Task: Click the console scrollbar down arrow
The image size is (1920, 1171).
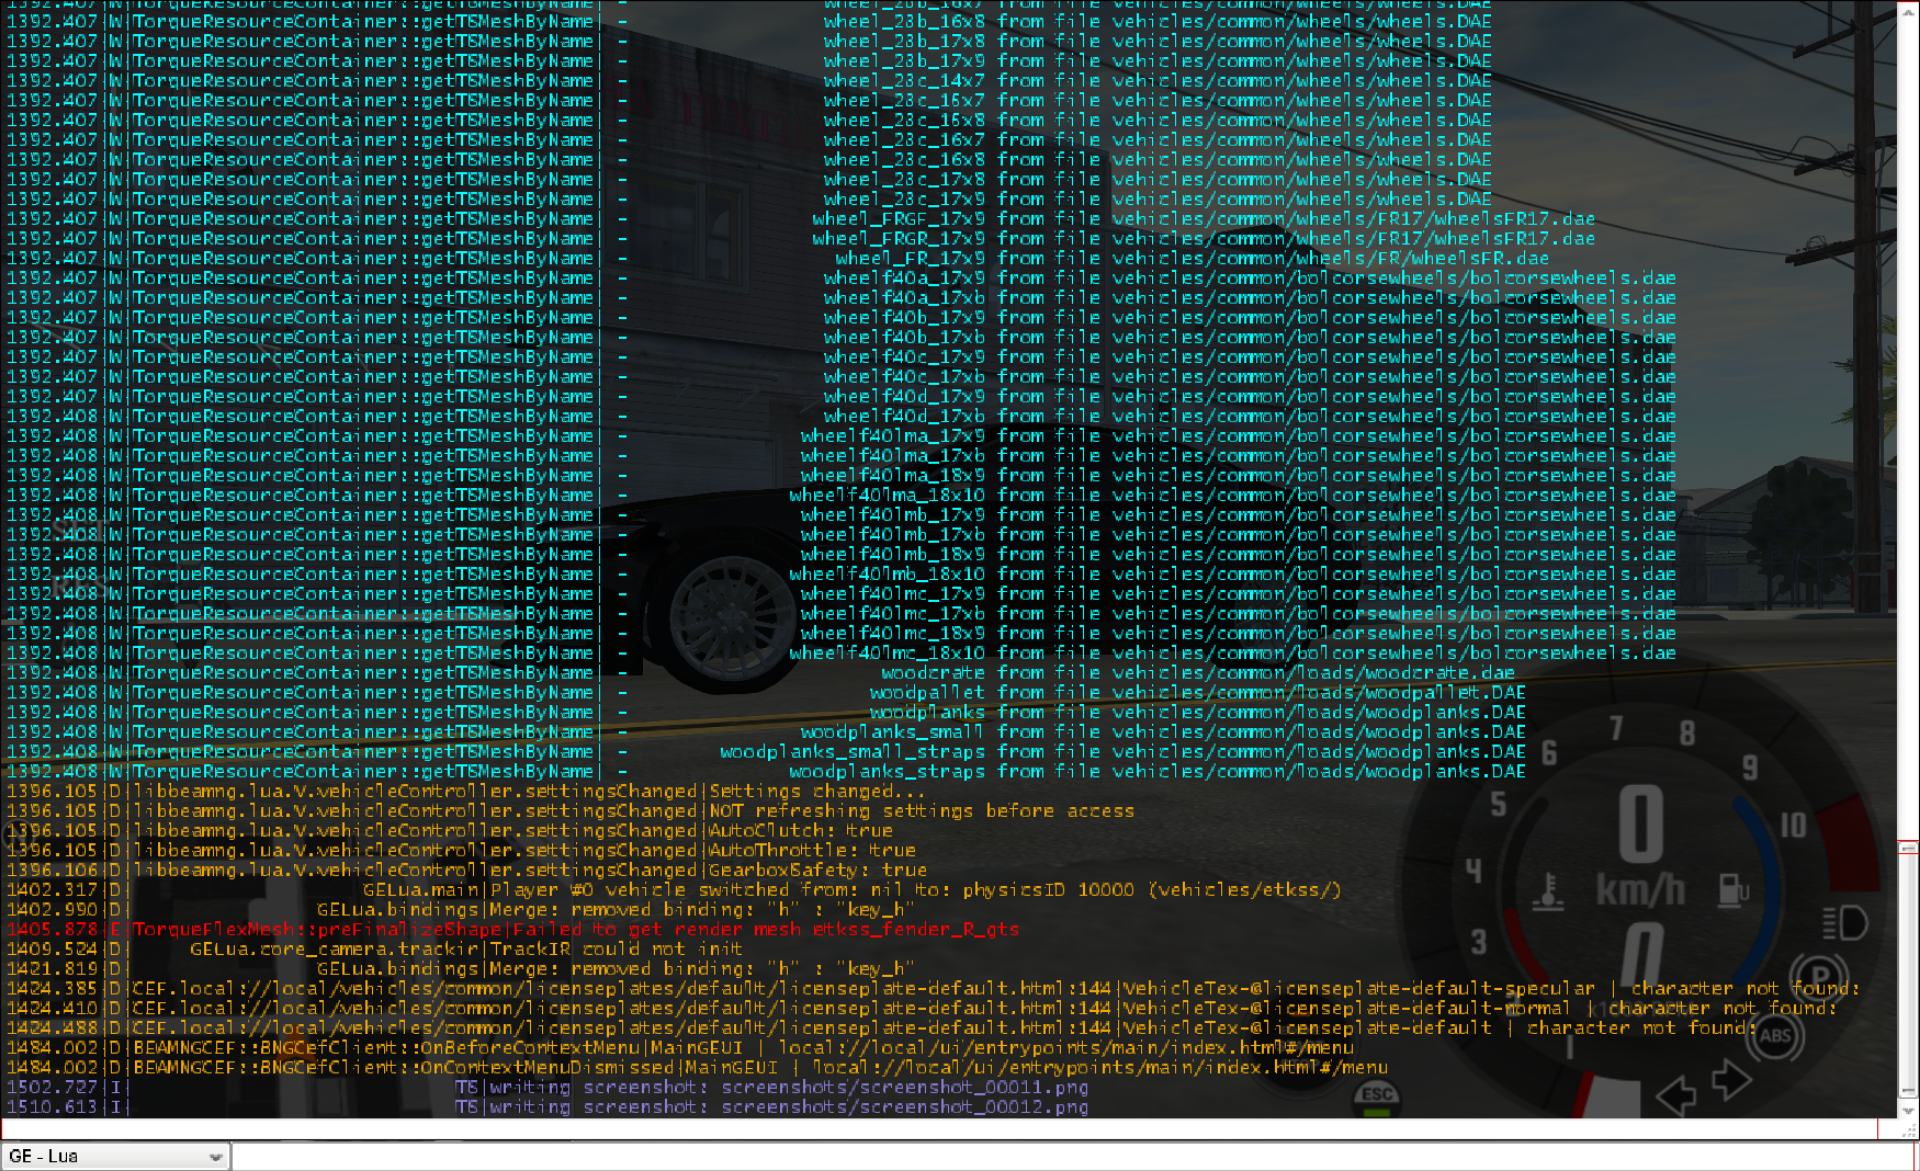Action: (x=1908, y=1110)
